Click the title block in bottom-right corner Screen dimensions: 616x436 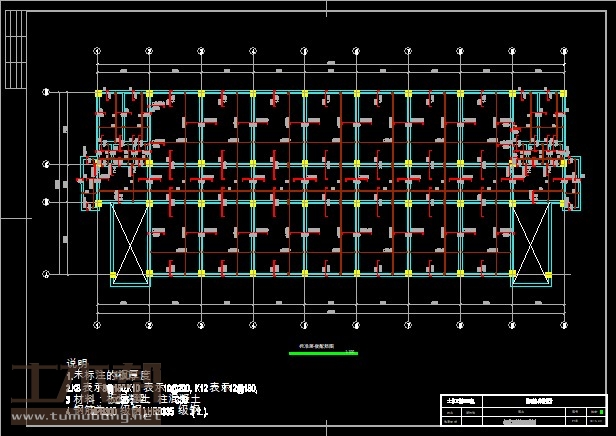pos(522,408)
